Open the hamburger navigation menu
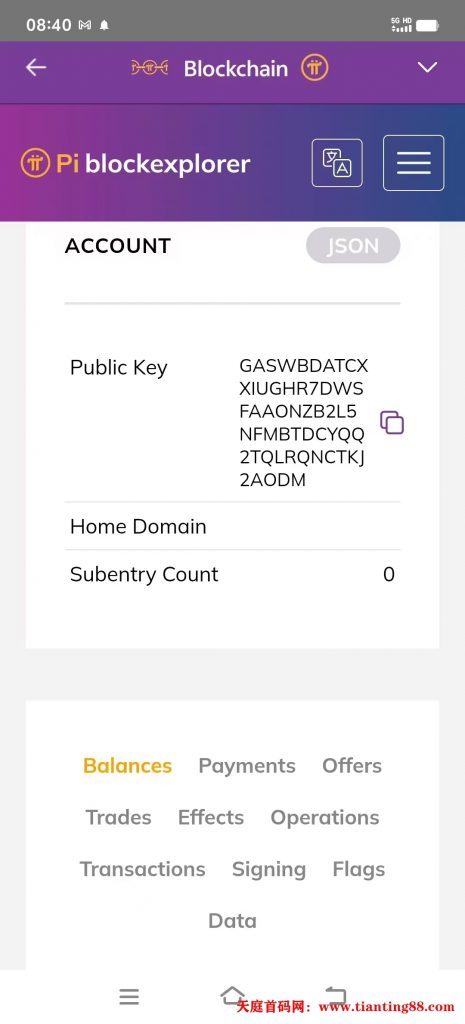 click(x=413, y=163)
